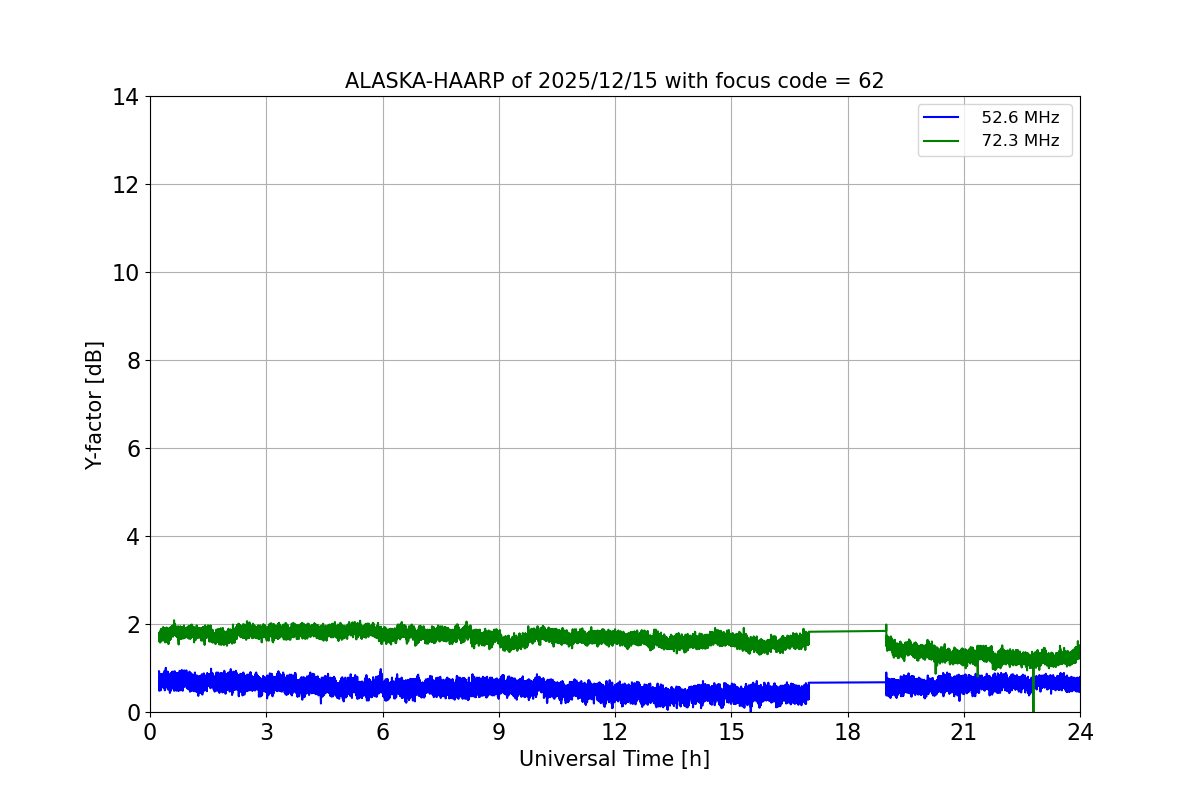
Task: Click the x-axis tick label 24
Action: point(1080,732)
